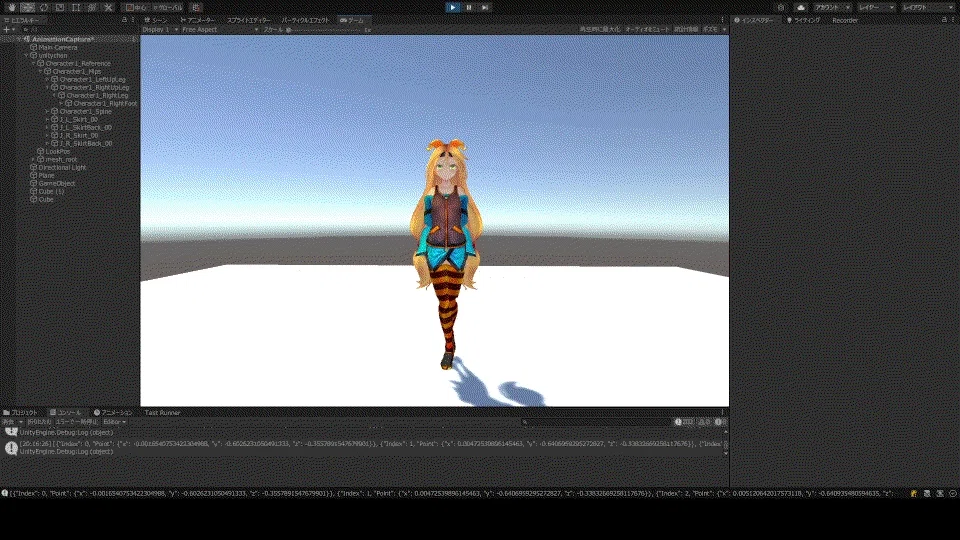960x540 pixels.
Task: Open the Particle Effect tab
Action: [x=305, y=20]
